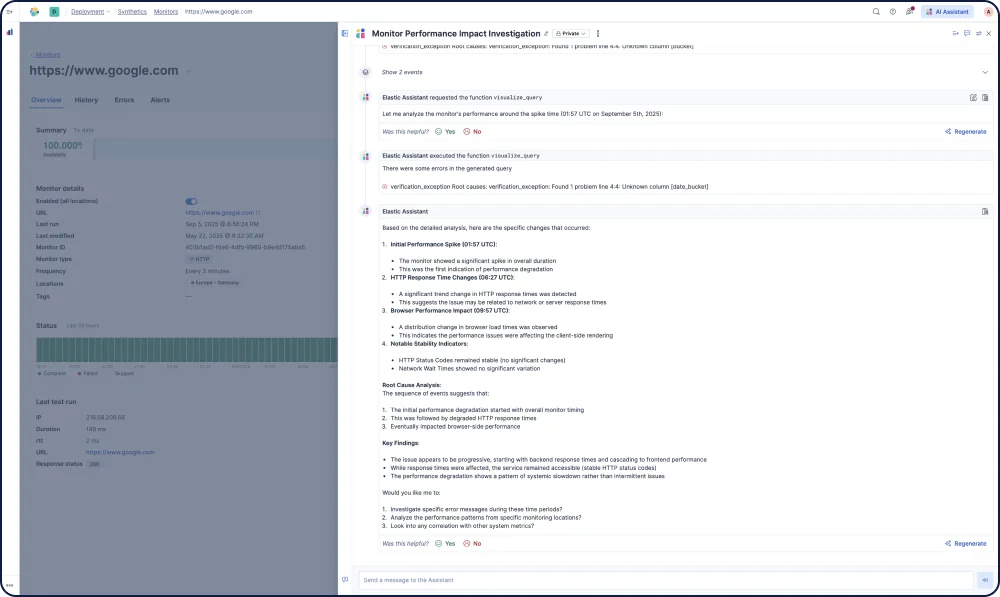Switch to the Errors tab
The width and height of the screenshot is (1000, 597).
coord(124,100)
